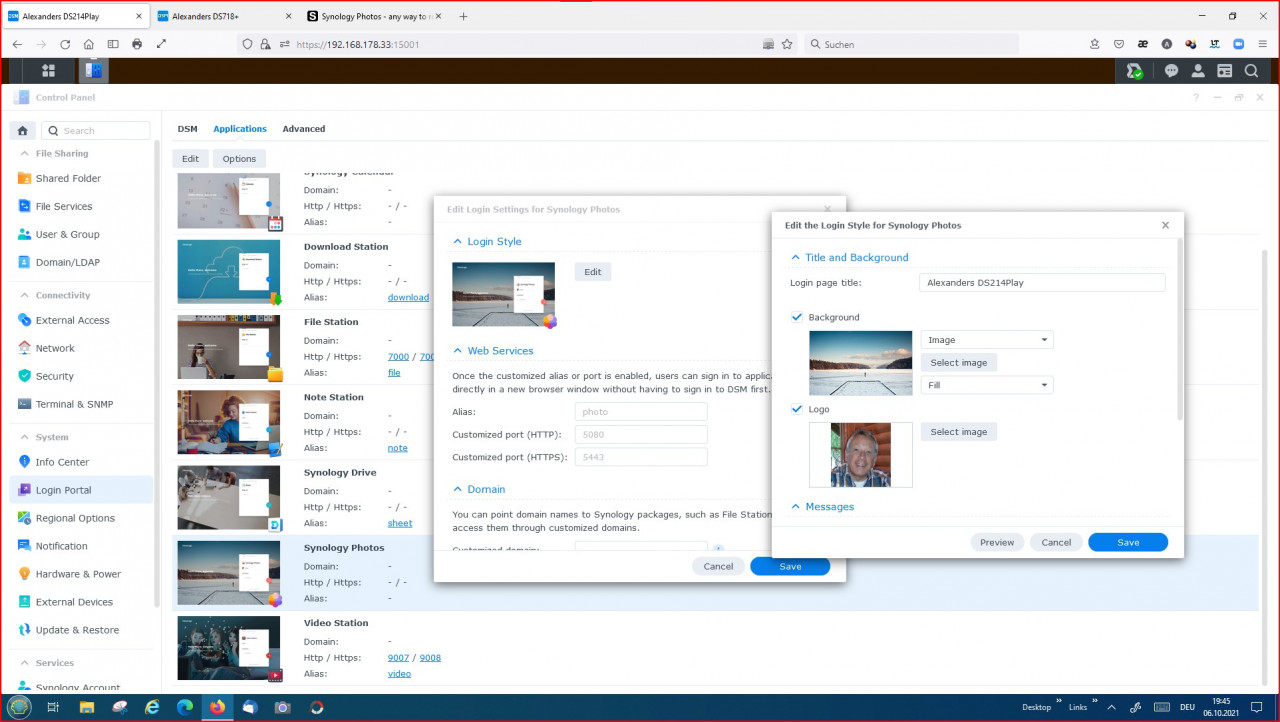Open the Main Menu grid icon

pyautogui.click(x=47, y=70)
